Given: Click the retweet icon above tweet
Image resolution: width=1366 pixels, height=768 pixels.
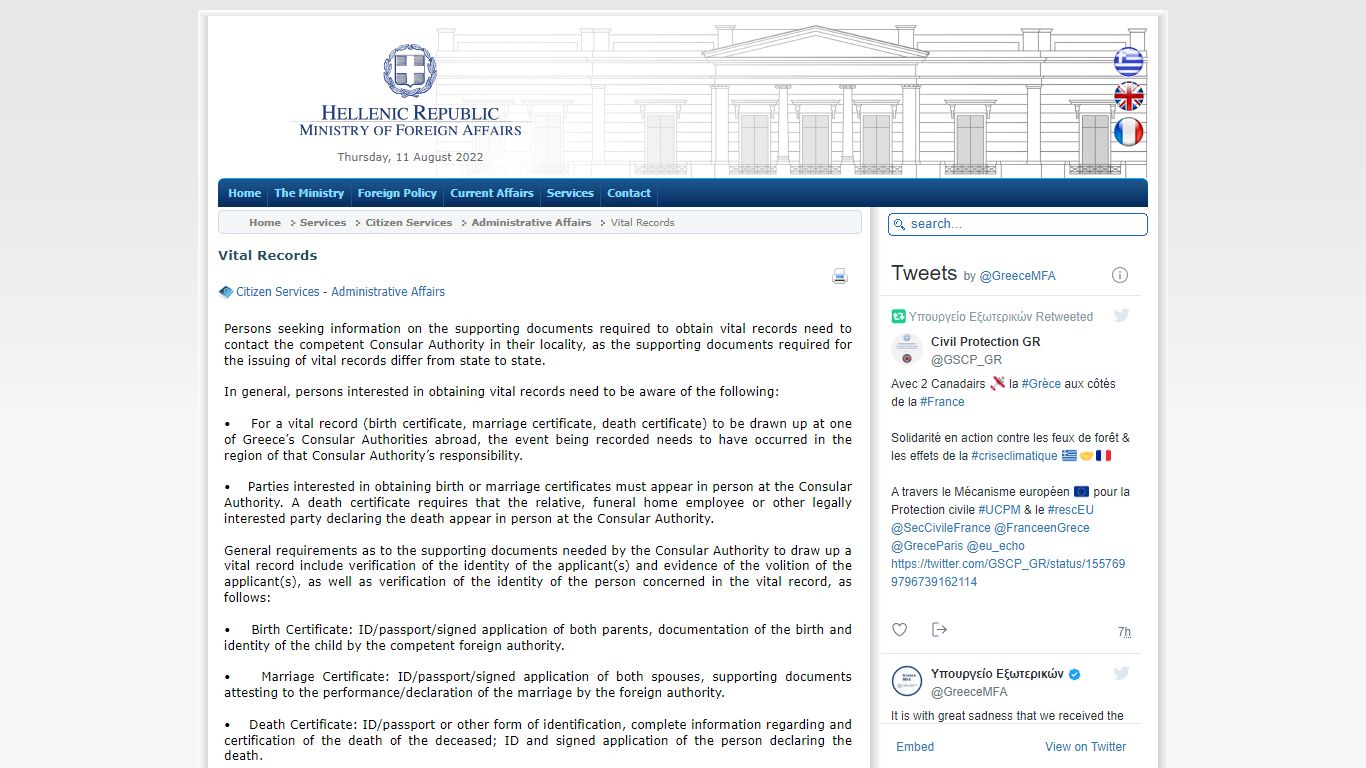Looking at the screenshot, I should 898,316.
